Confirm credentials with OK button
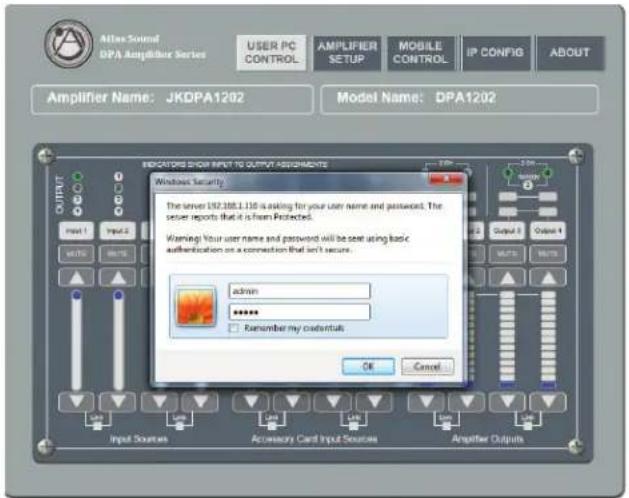Screen dimensions: 629x498 (x=368, y=366)
